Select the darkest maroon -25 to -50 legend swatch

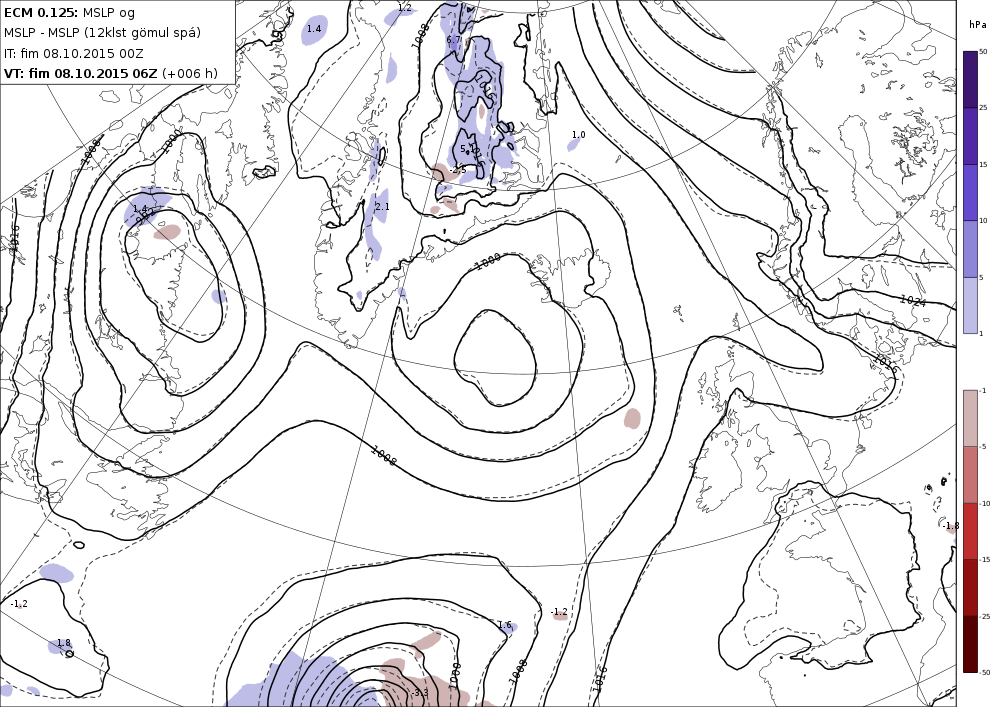click(970, 644)
